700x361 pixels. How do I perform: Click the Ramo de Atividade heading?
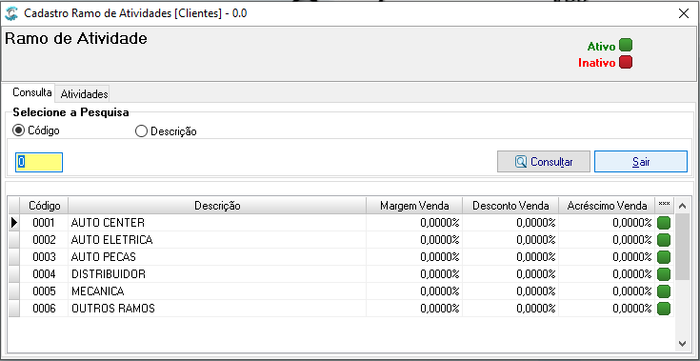(x=76, y=39)
